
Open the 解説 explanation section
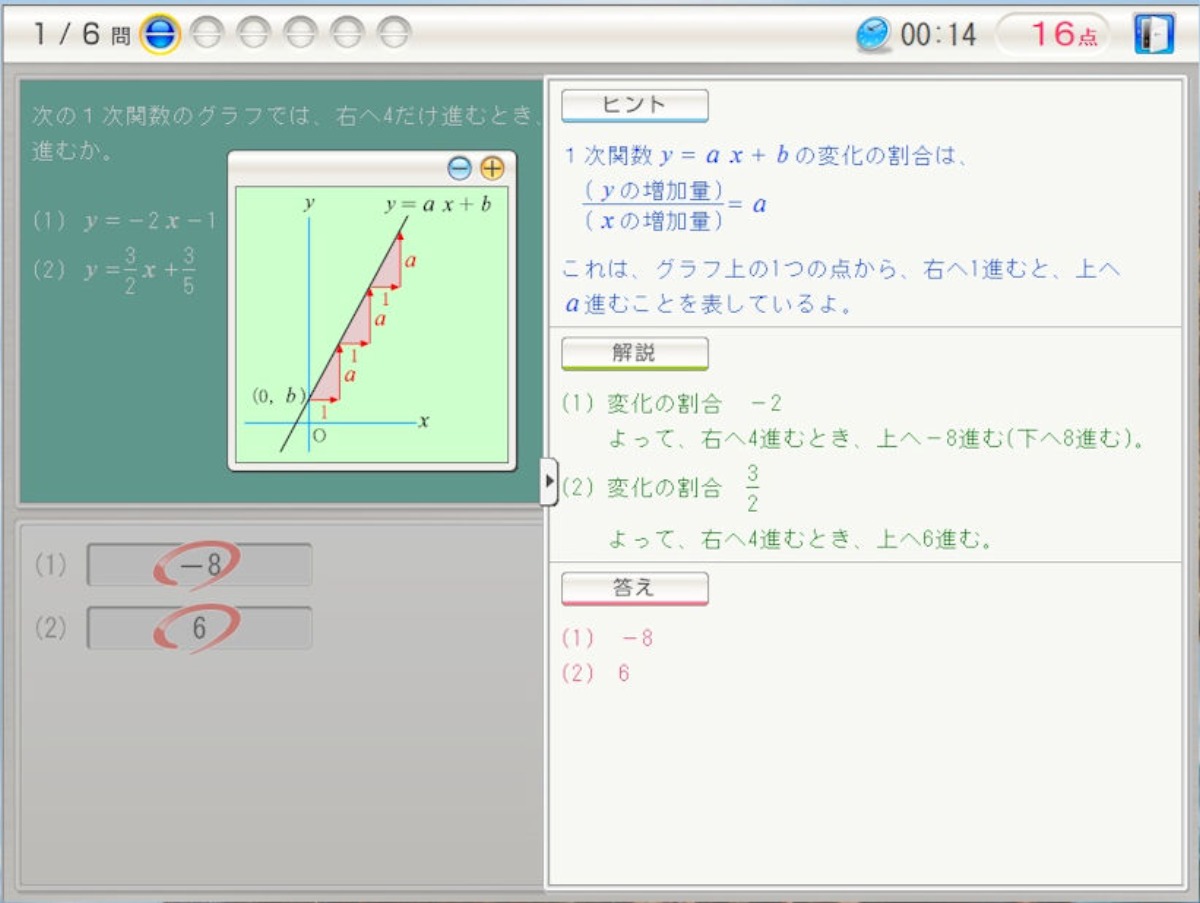pos(634,353)
